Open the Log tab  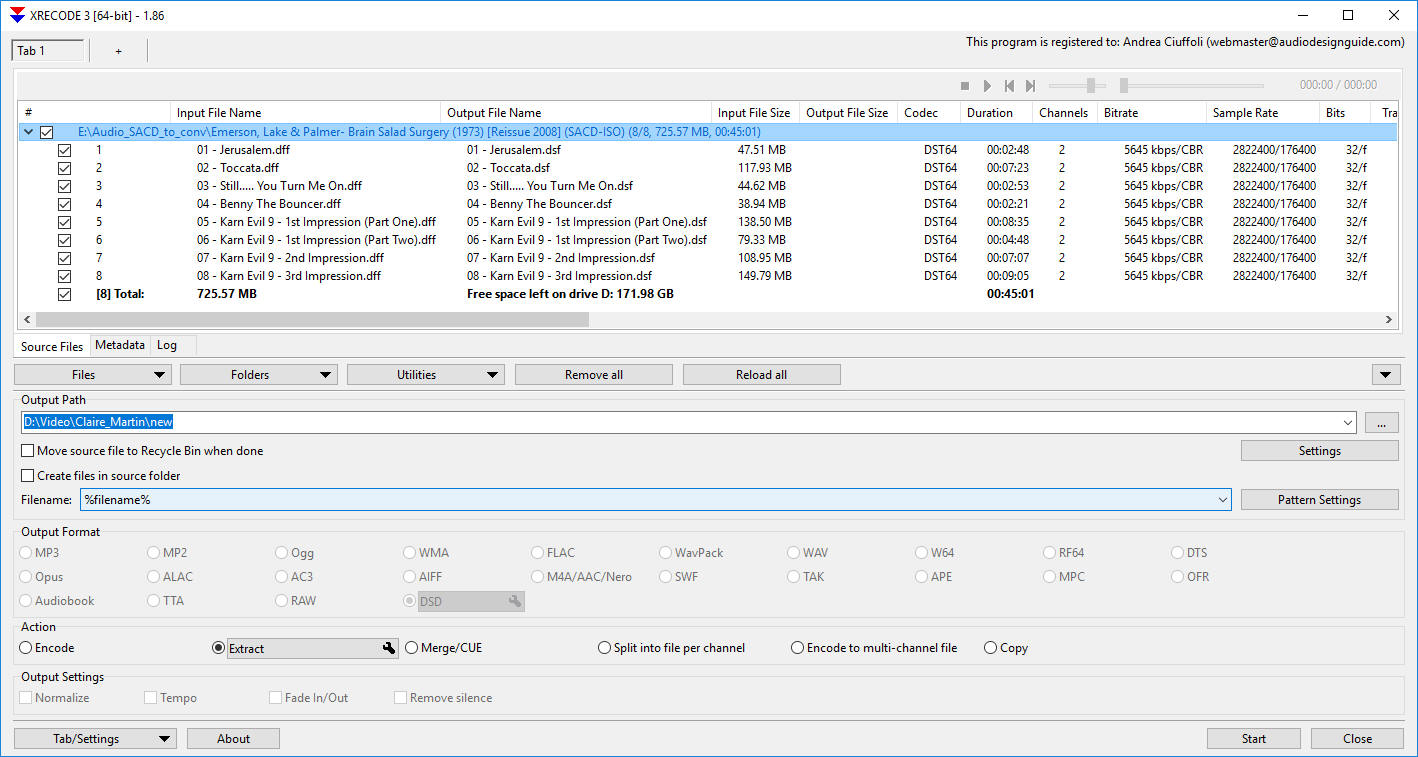167,345
